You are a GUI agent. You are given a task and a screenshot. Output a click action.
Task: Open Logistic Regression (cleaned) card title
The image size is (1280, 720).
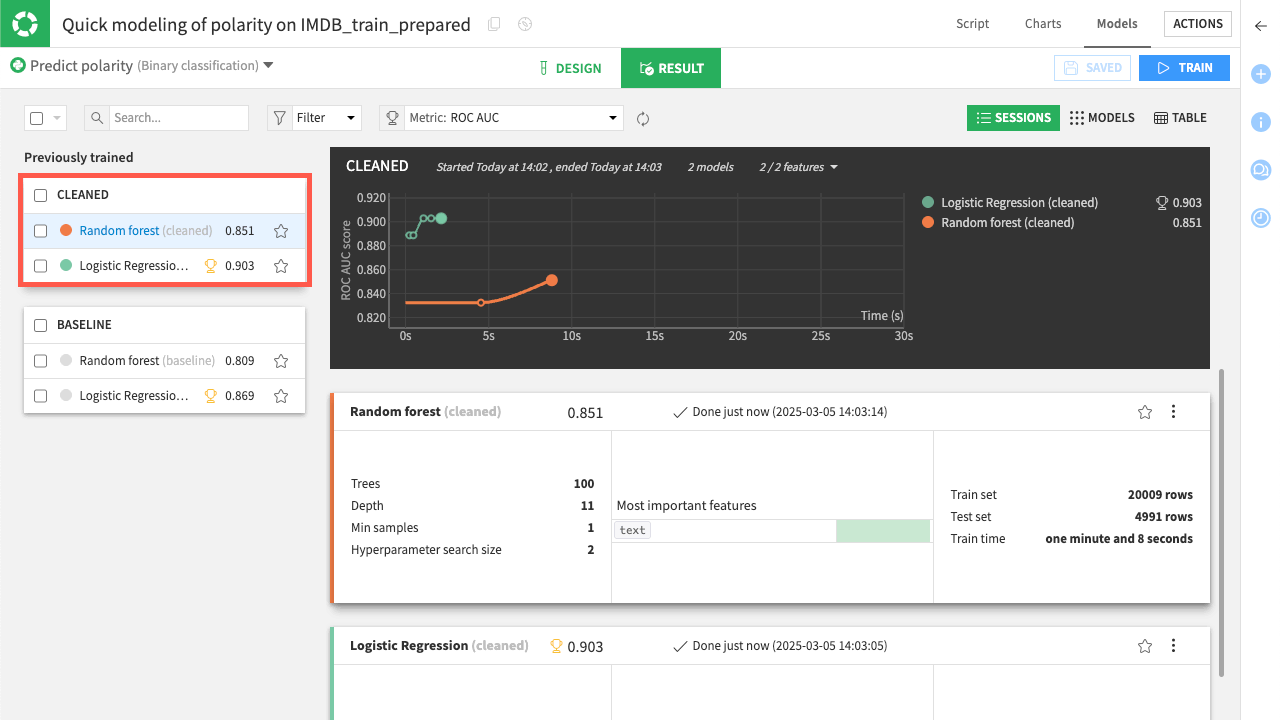(439, 646)
